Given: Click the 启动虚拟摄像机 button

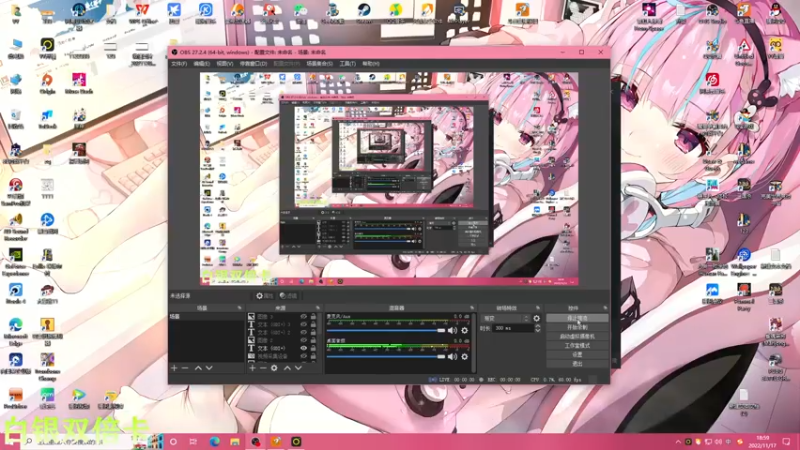Looking at the screenshot, I should pos(577,336).
